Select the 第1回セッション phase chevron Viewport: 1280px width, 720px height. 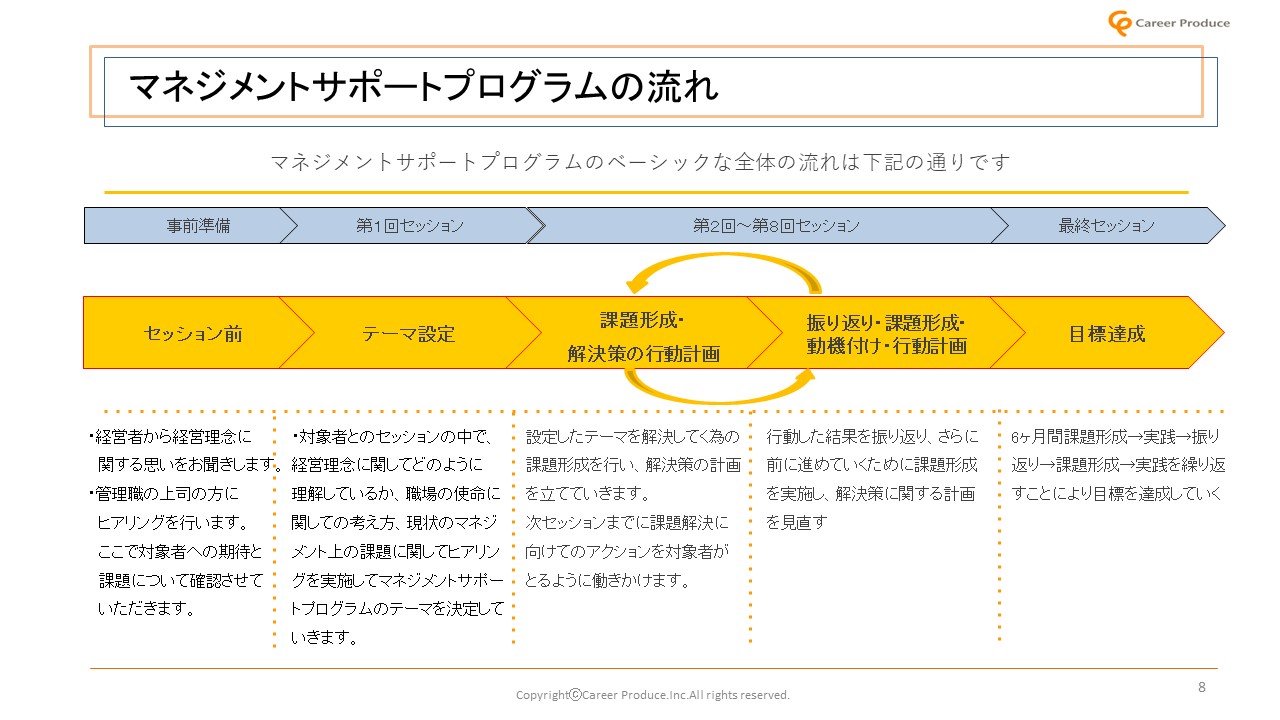pos(410,226)
